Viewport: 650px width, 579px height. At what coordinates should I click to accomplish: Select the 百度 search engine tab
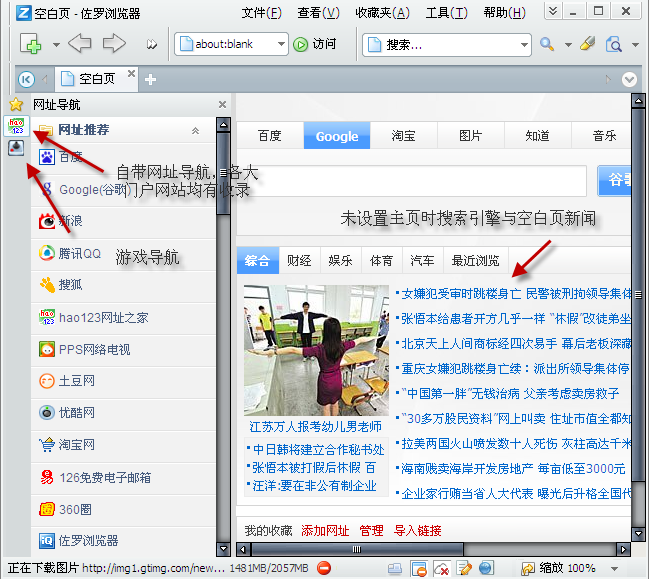tap(270, 136)
